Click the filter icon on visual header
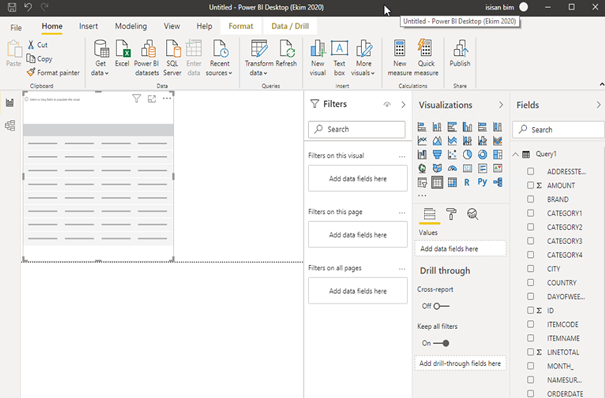Viewport: 605px width, 398px height. pos(136,99)
